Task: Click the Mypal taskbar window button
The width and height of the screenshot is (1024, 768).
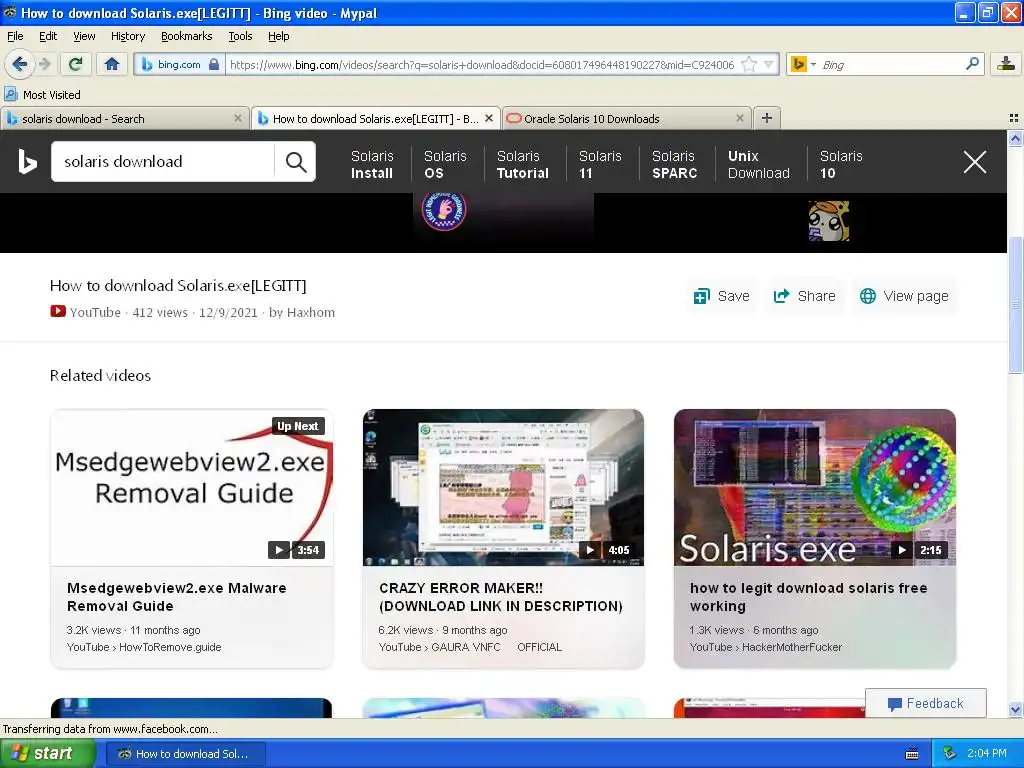Action: [185, 754]
